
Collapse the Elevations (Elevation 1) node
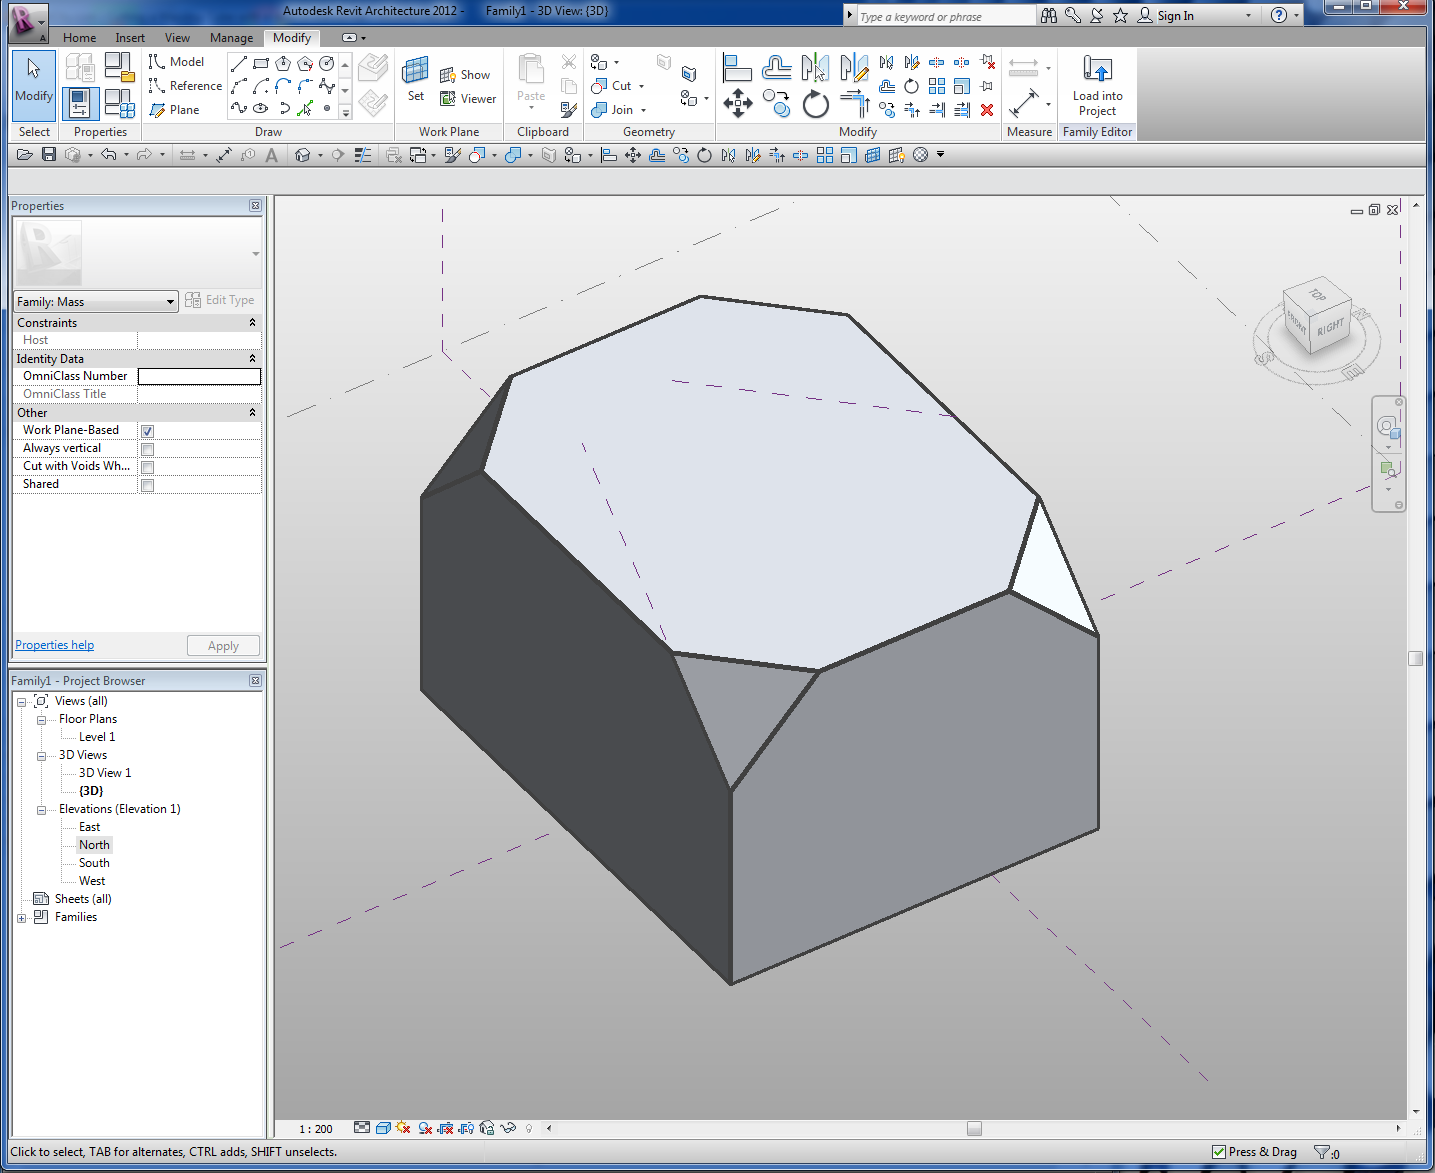coord(41,810)
